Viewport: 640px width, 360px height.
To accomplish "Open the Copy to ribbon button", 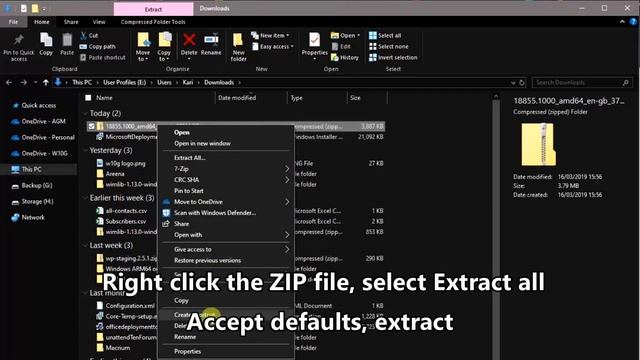I will pyautogui.click(x=164, y=47).
